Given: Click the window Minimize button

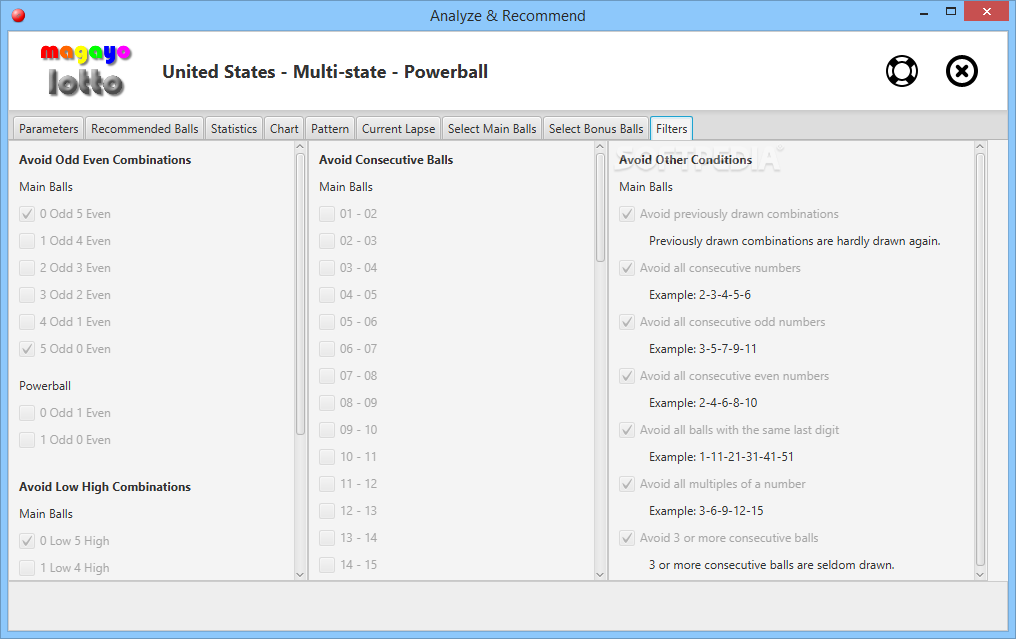Looking at the screenshot, I should pos(924,12).
